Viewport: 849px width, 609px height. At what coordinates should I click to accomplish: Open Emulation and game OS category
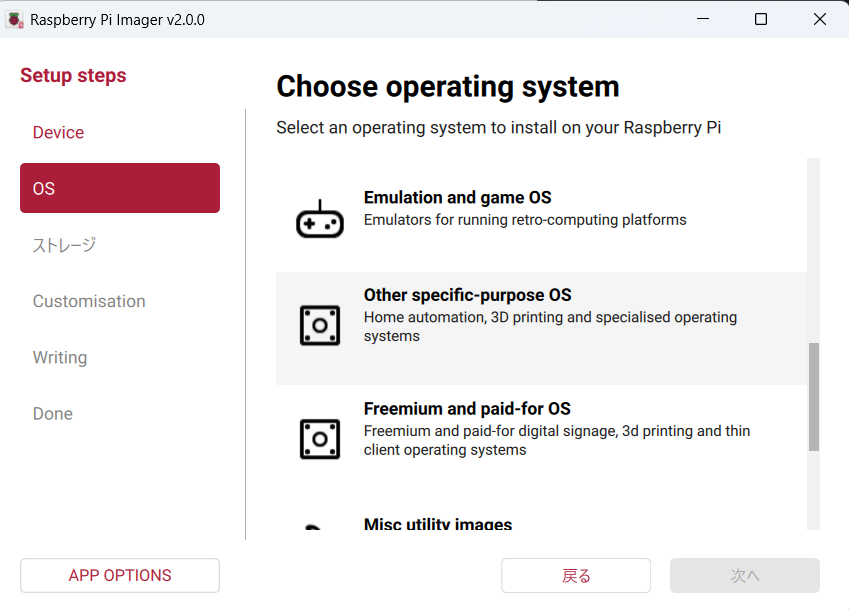coord(457,198)
